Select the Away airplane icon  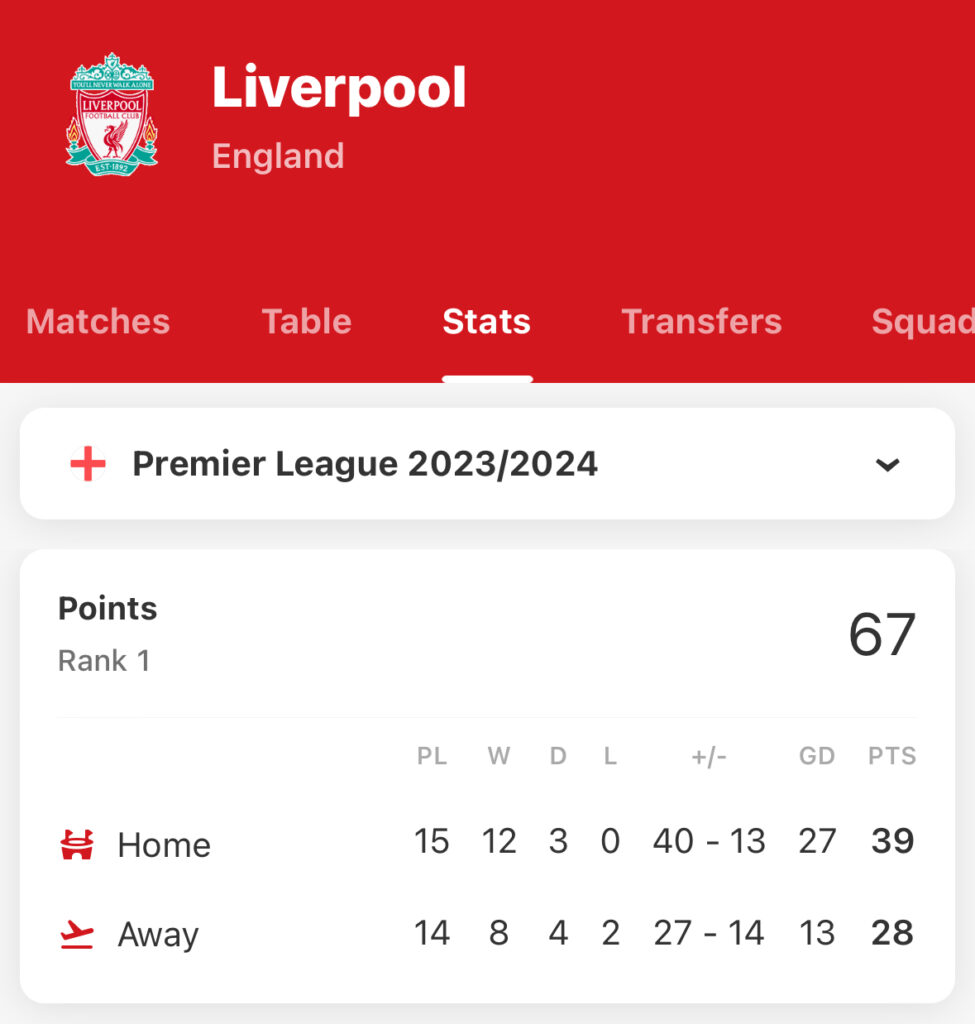77,934
